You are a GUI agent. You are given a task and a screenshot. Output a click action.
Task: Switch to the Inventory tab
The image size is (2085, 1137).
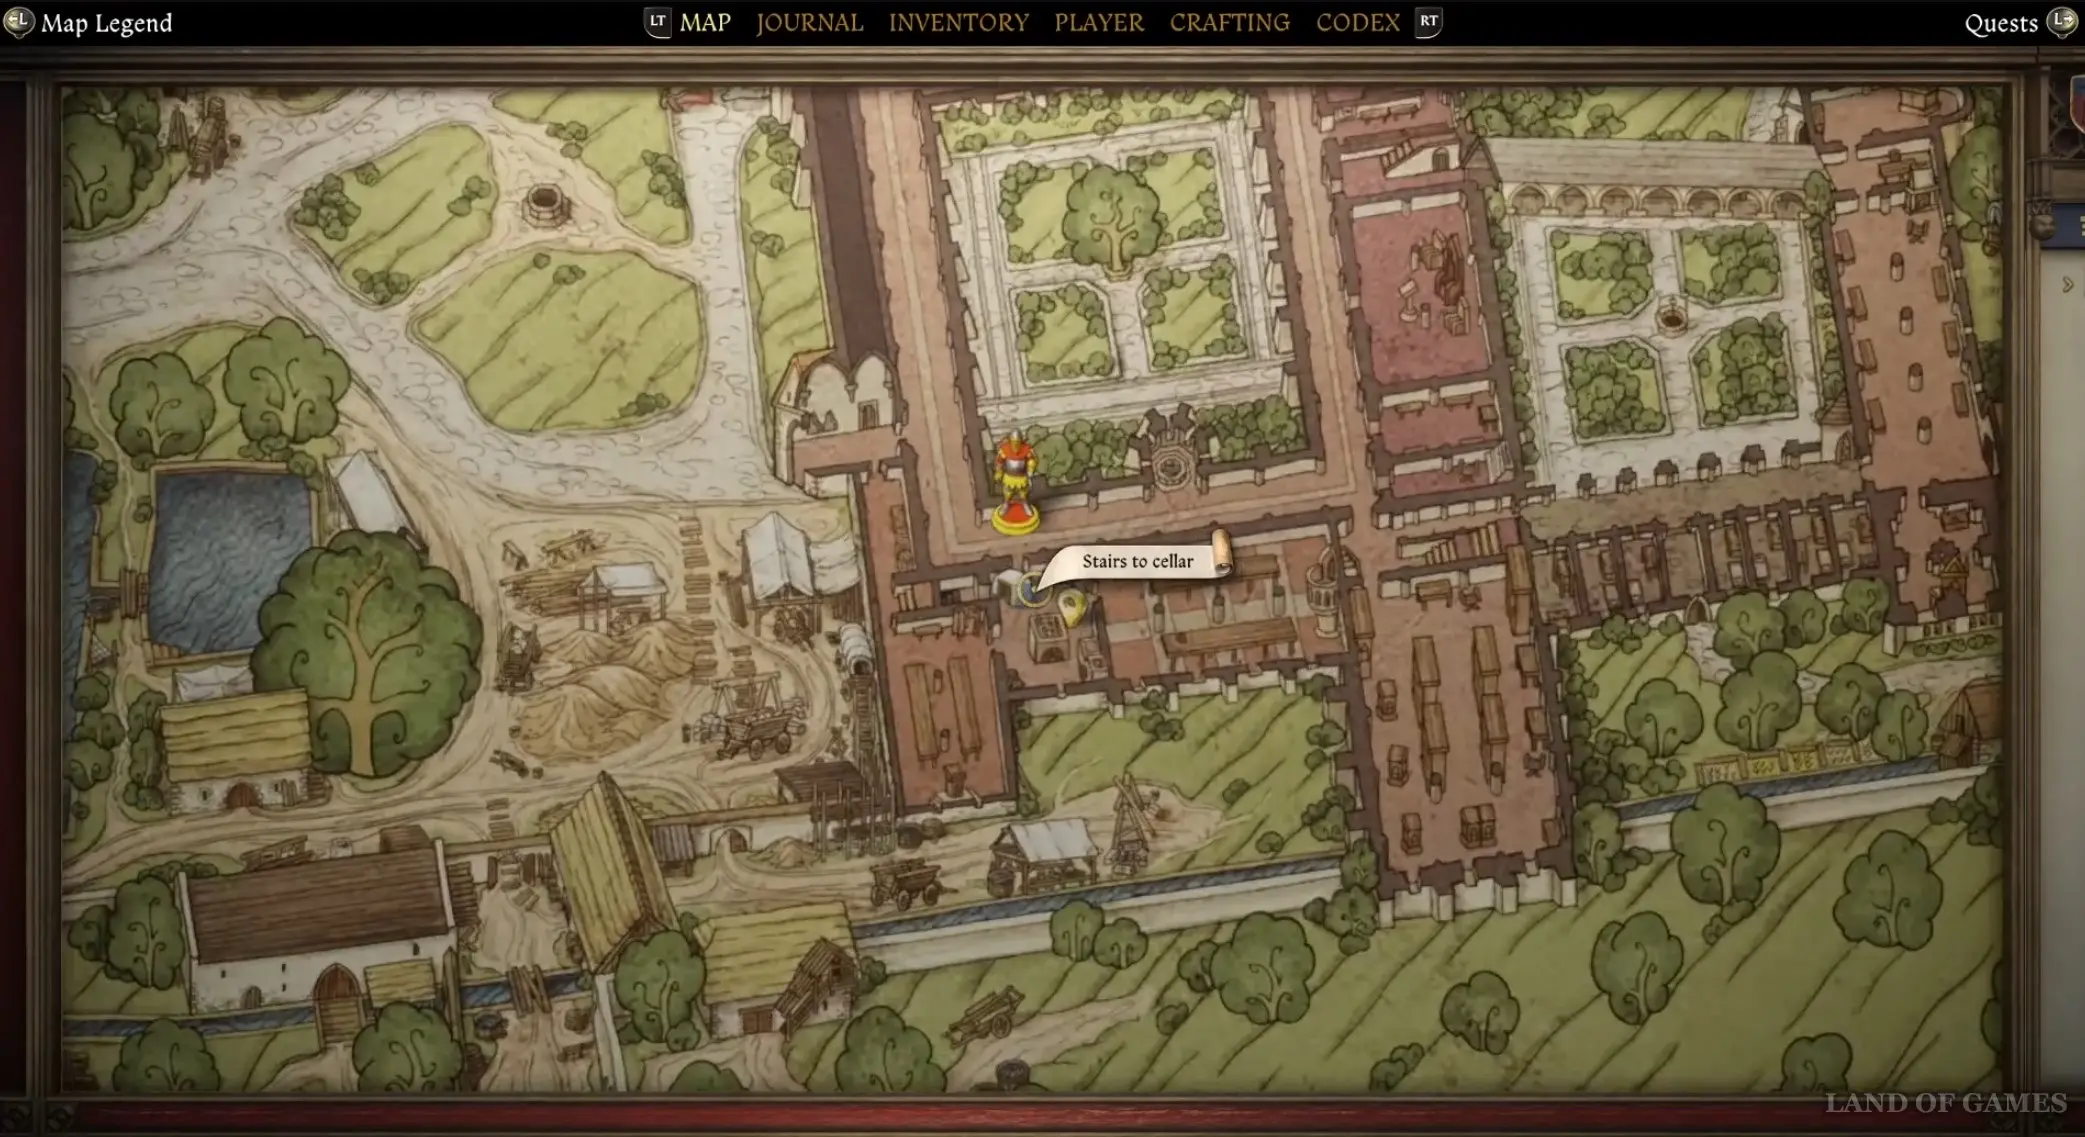(958, 22)
